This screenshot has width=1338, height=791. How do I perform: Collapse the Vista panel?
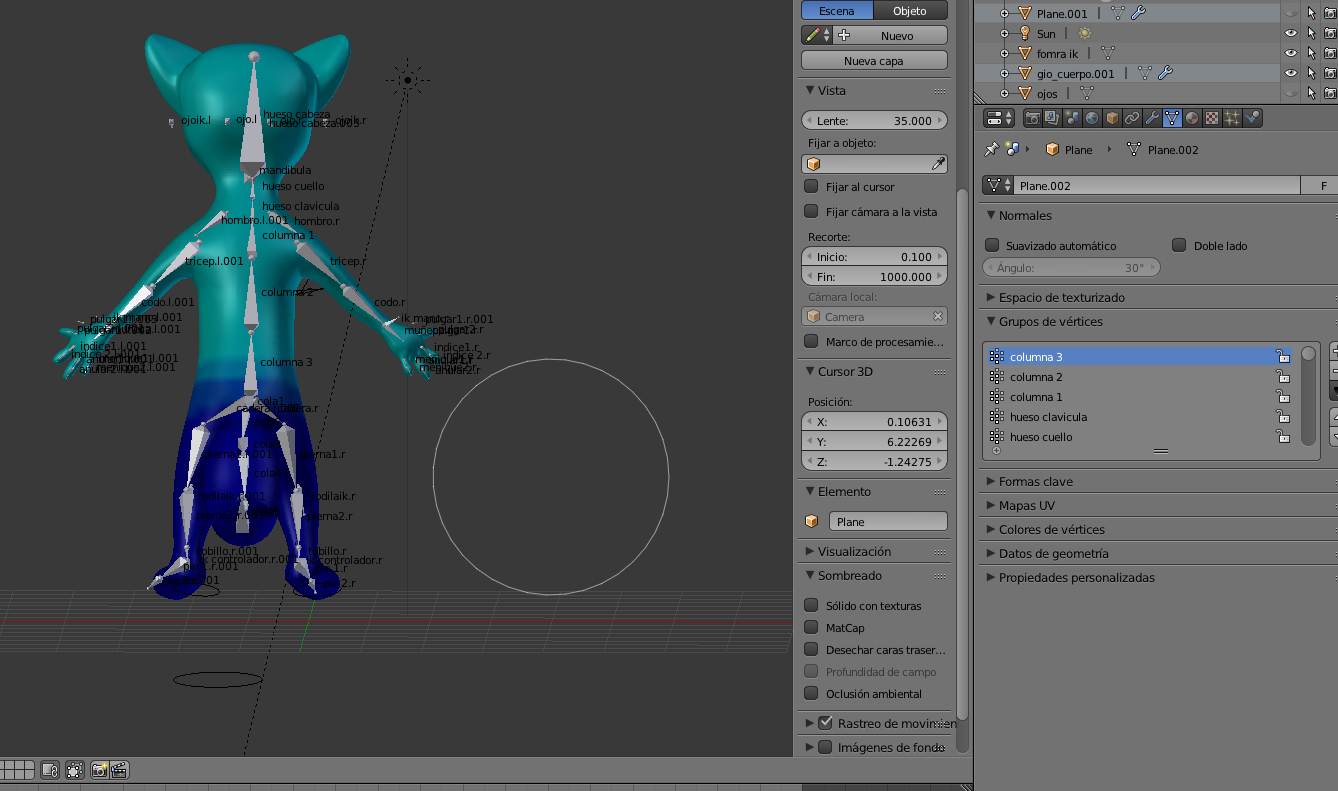click(x=810, y=90)
